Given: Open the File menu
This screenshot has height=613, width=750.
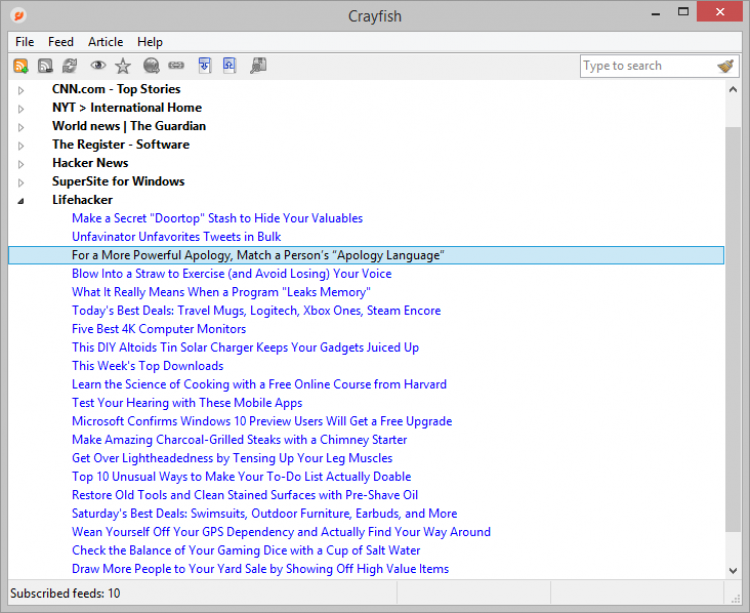Looking at the screenshot, I should (24, 42).
